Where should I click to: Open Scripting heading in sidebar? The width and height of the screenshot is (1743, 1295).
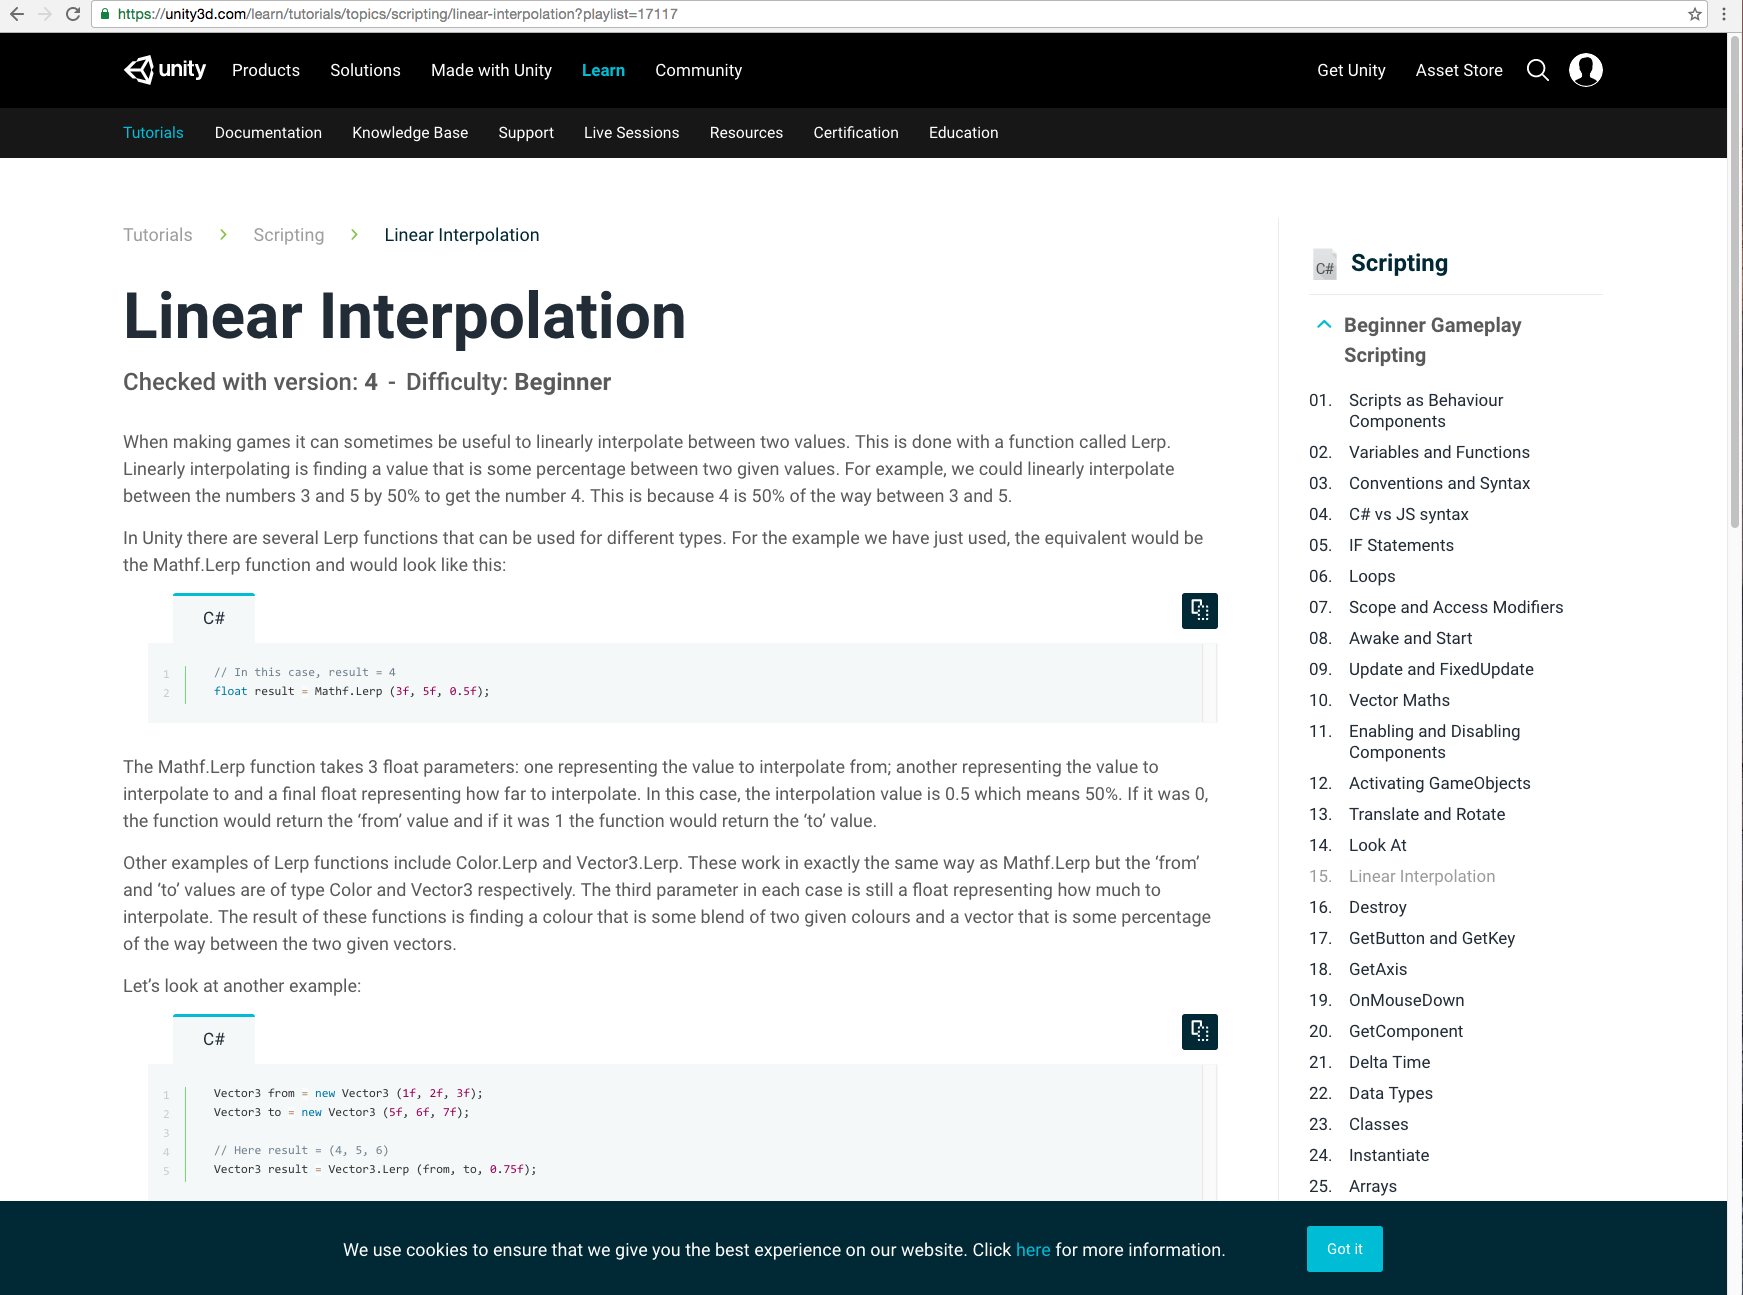pyautogui.click(x=1399, y=263)
